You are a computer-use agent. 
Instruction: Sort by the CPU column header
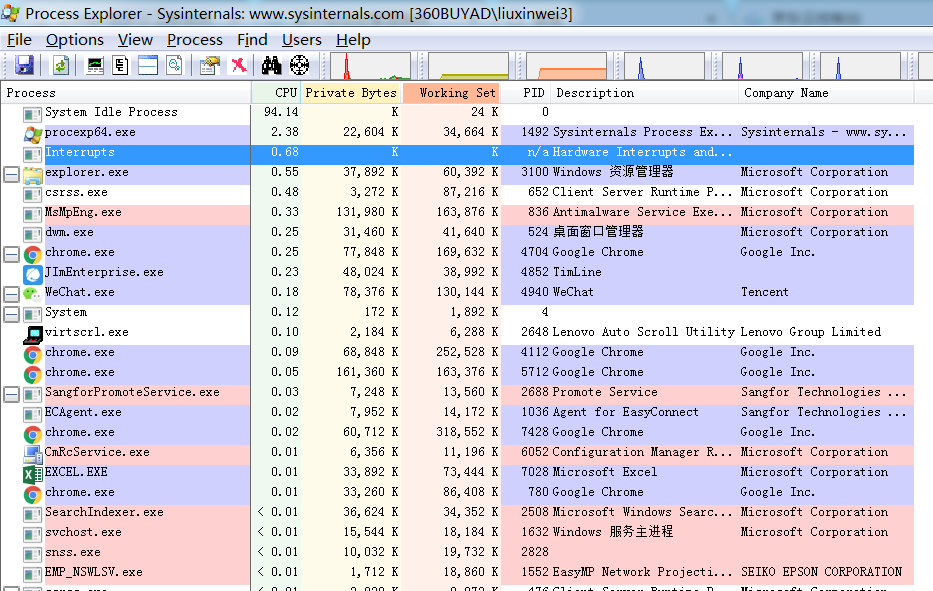[x=276, y=93]
